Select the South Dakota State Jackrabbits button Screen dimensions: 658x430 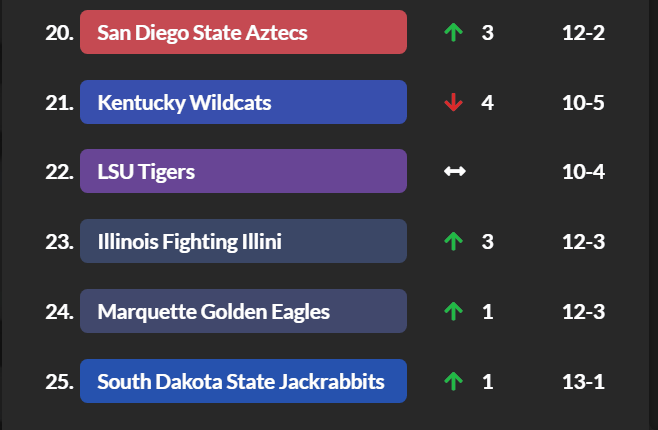tap(243, 381)
